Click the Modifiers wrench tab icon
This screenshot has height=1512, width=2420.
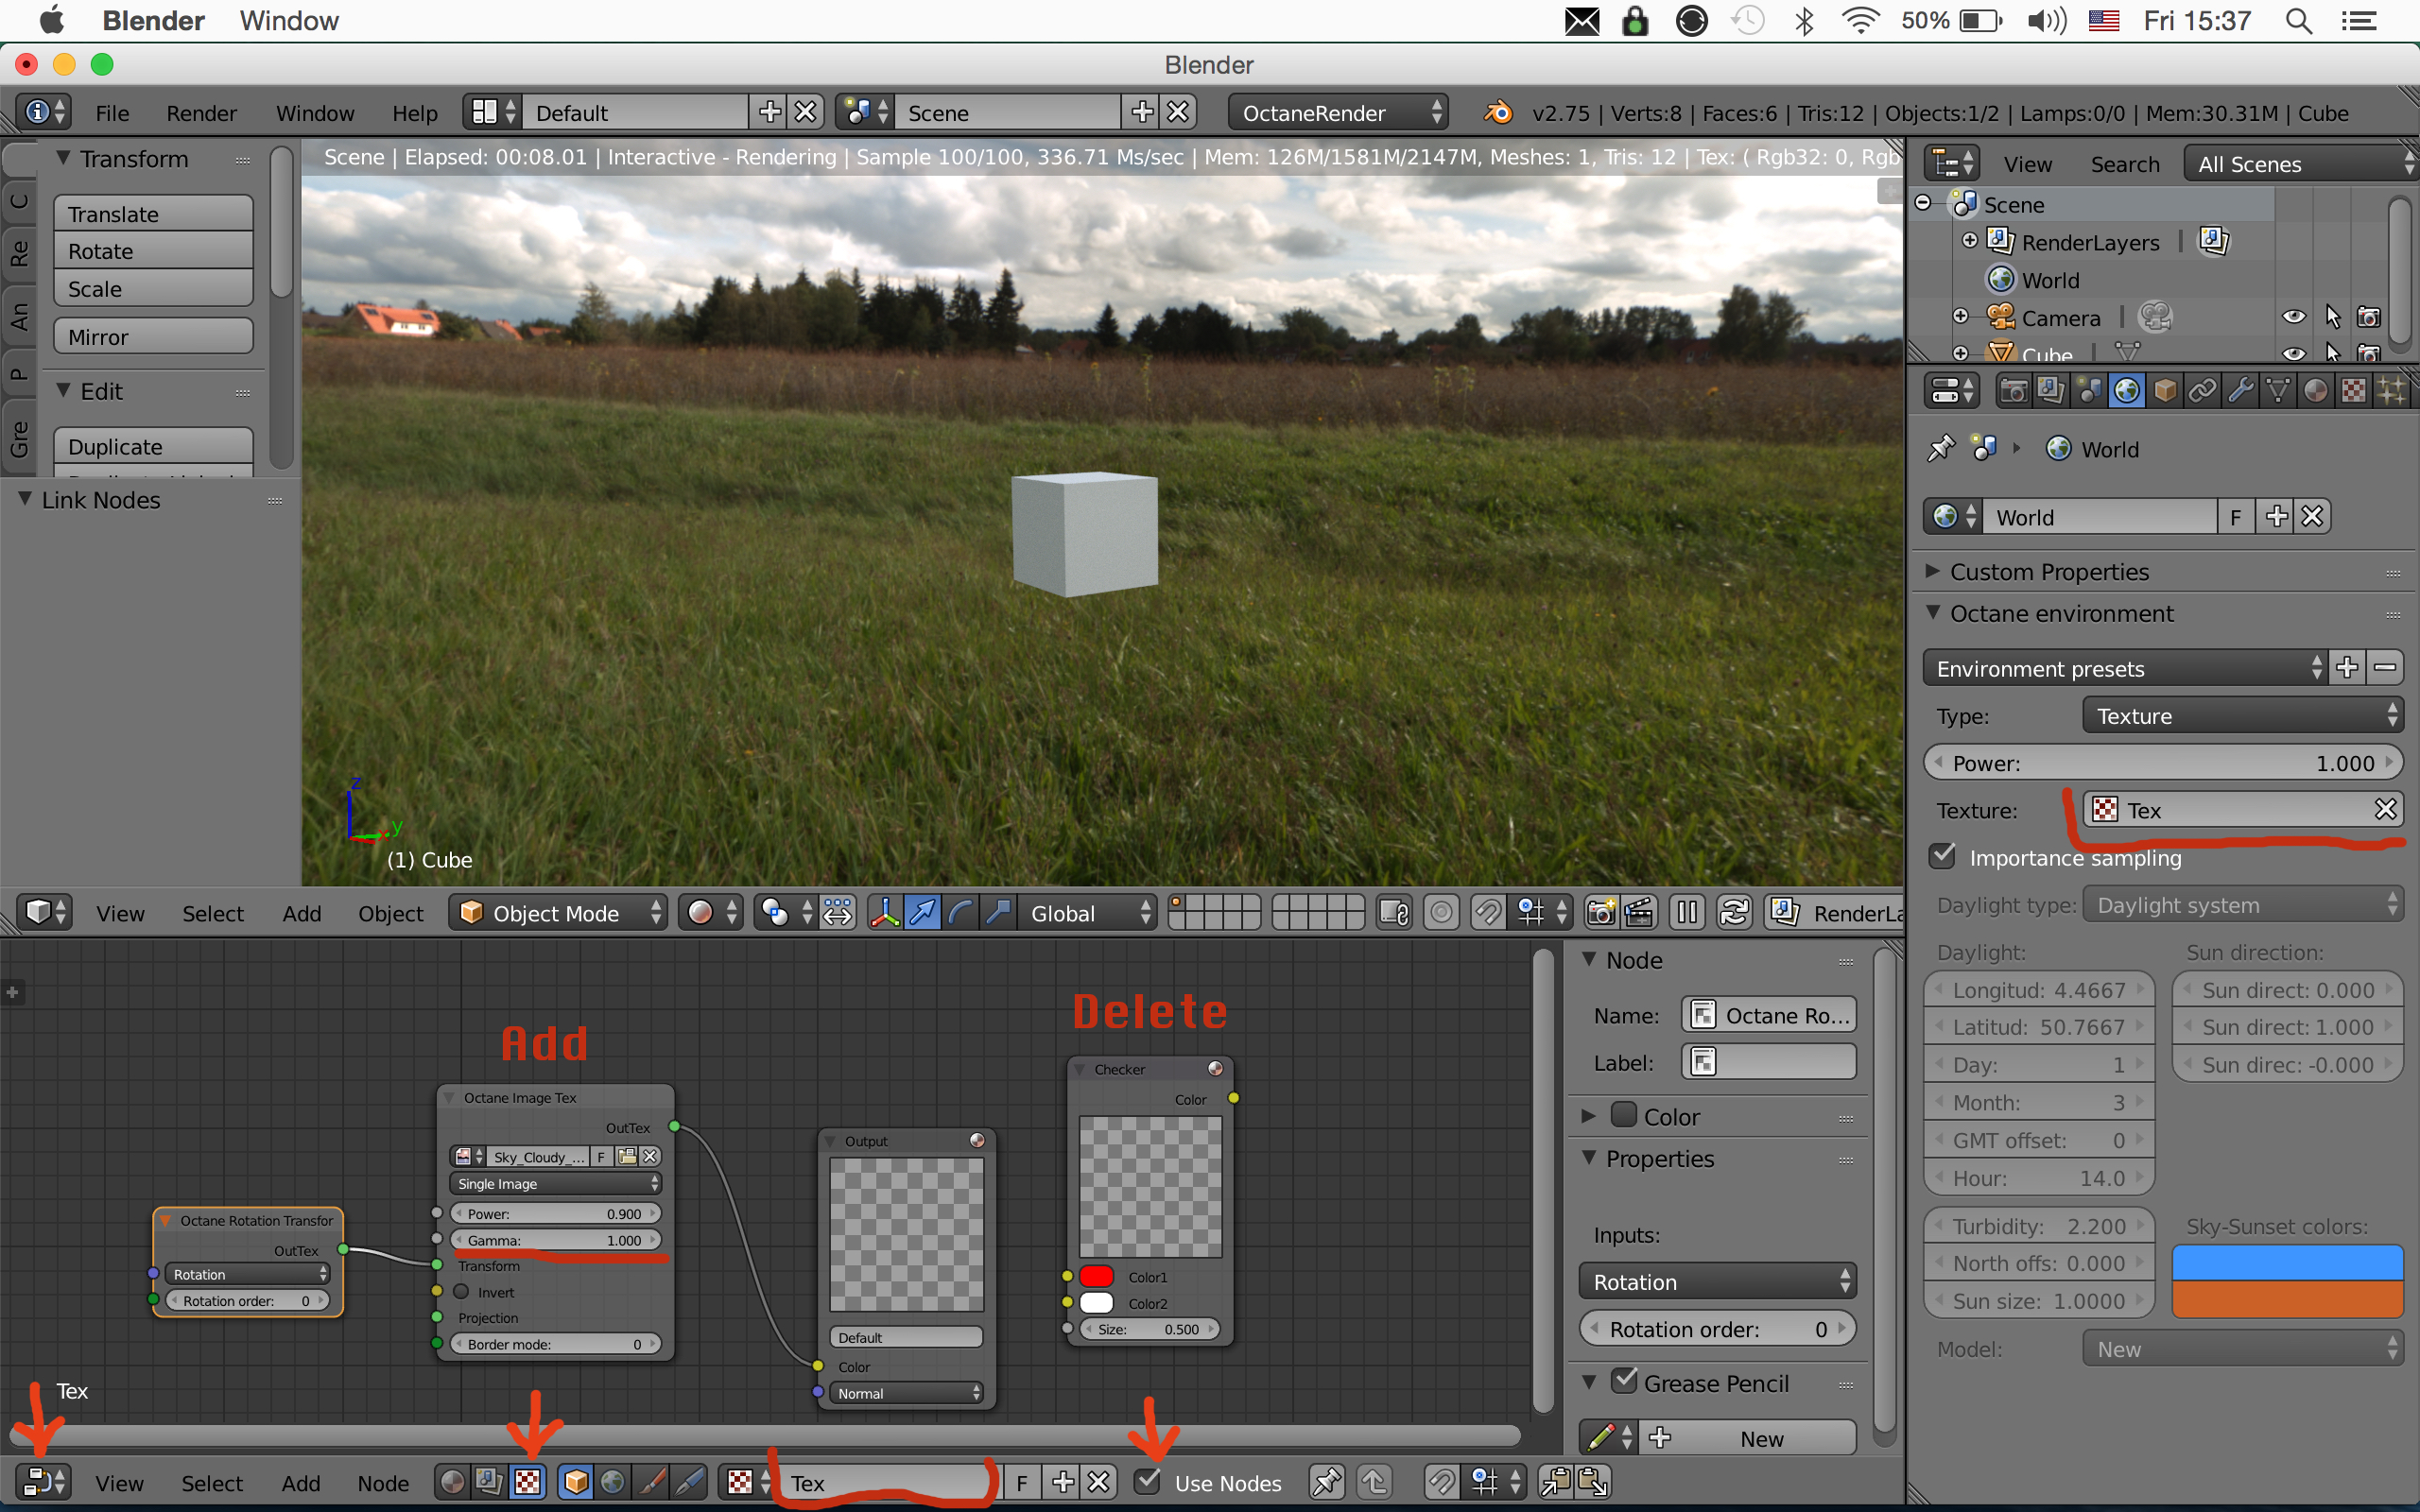(2240, 391)
